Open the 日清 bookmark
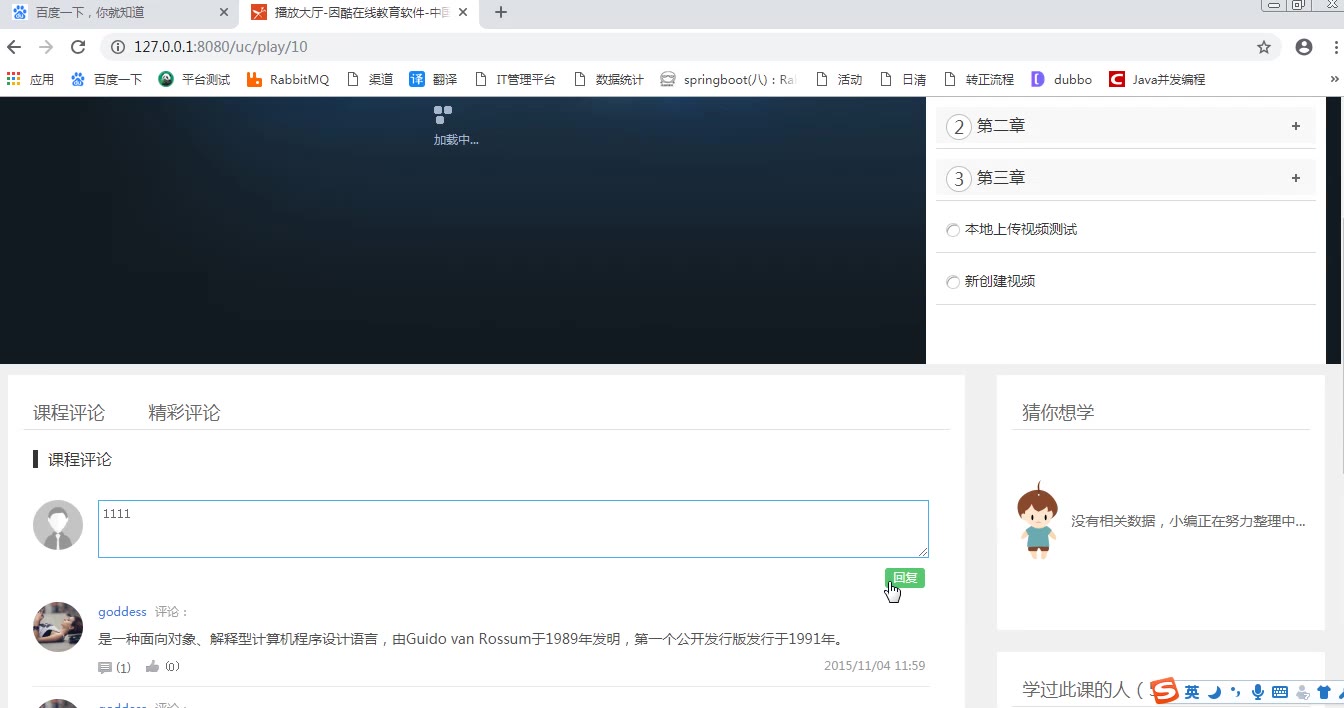The image size is (1344, 708). [x=903, y=79]
